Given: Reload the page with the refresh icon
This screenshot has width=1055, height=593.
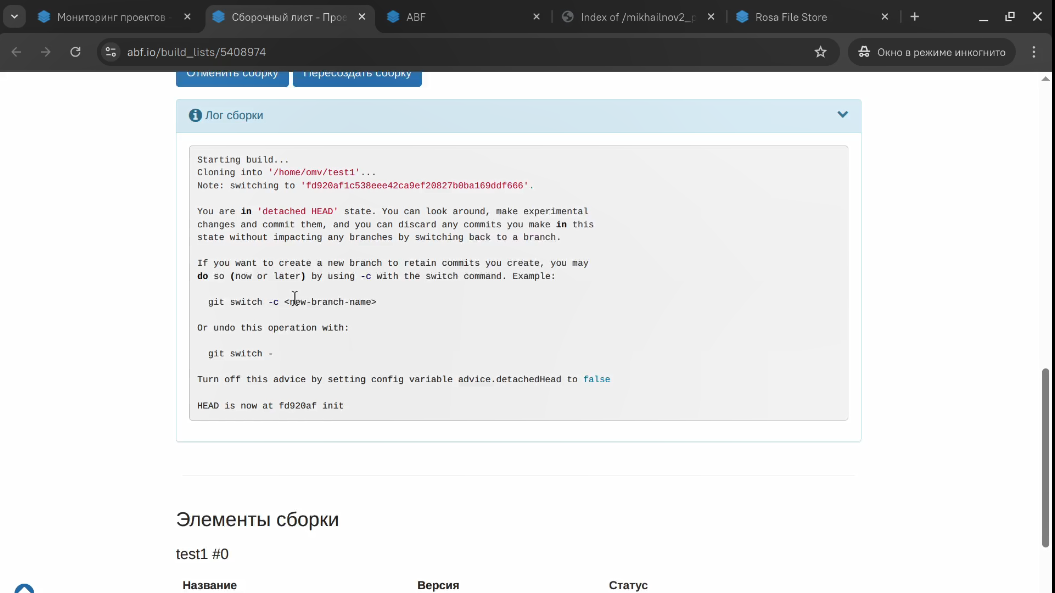Looking at the screenshot, I should click(x=75, y=52).
